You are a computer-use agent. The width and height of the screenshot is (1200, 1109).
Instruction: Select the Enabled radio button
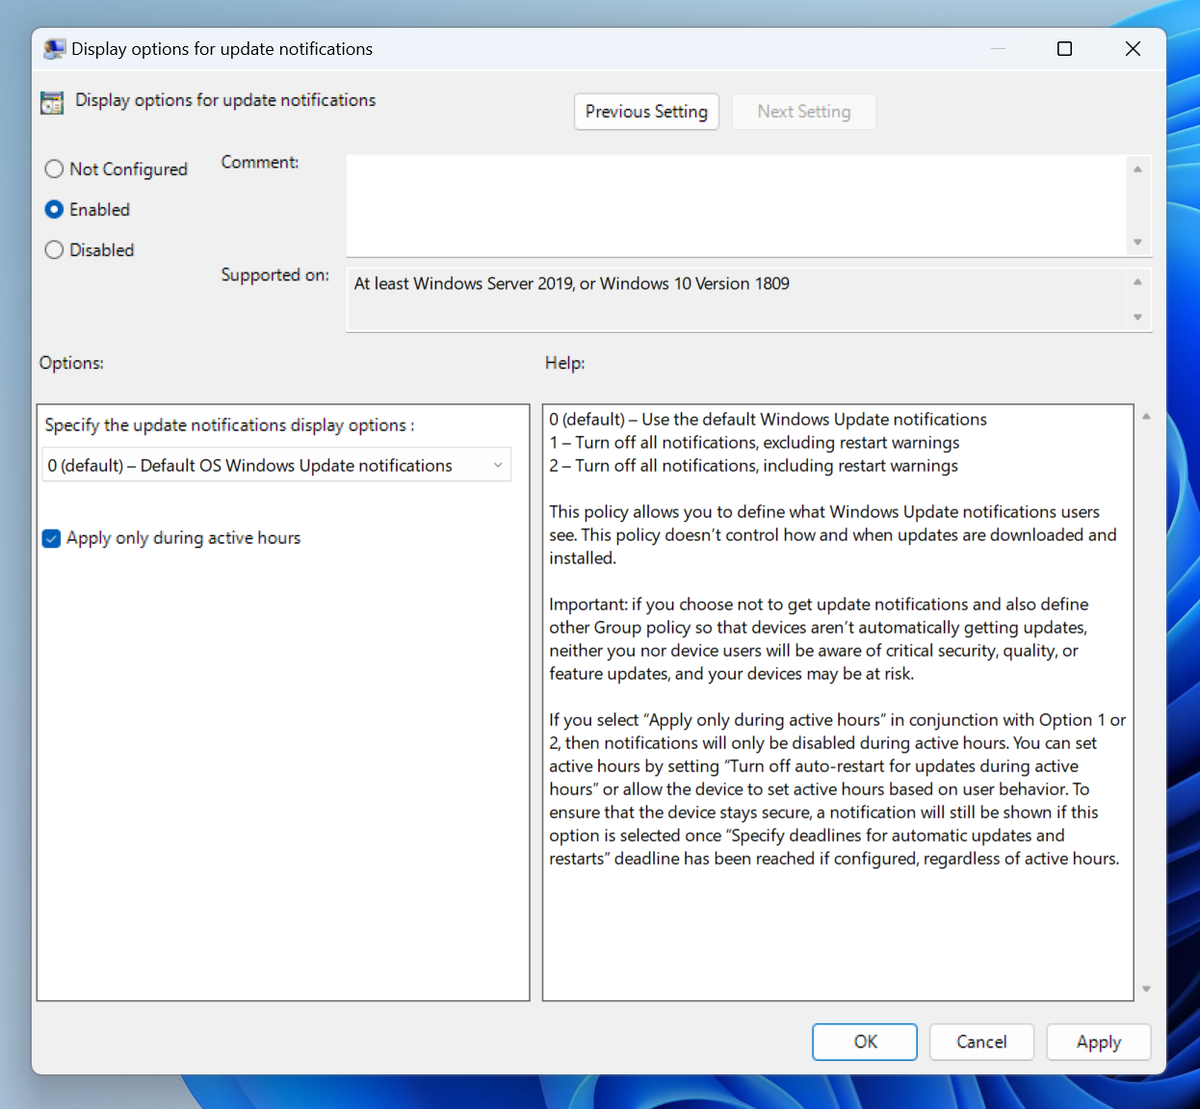click(53, 209)
